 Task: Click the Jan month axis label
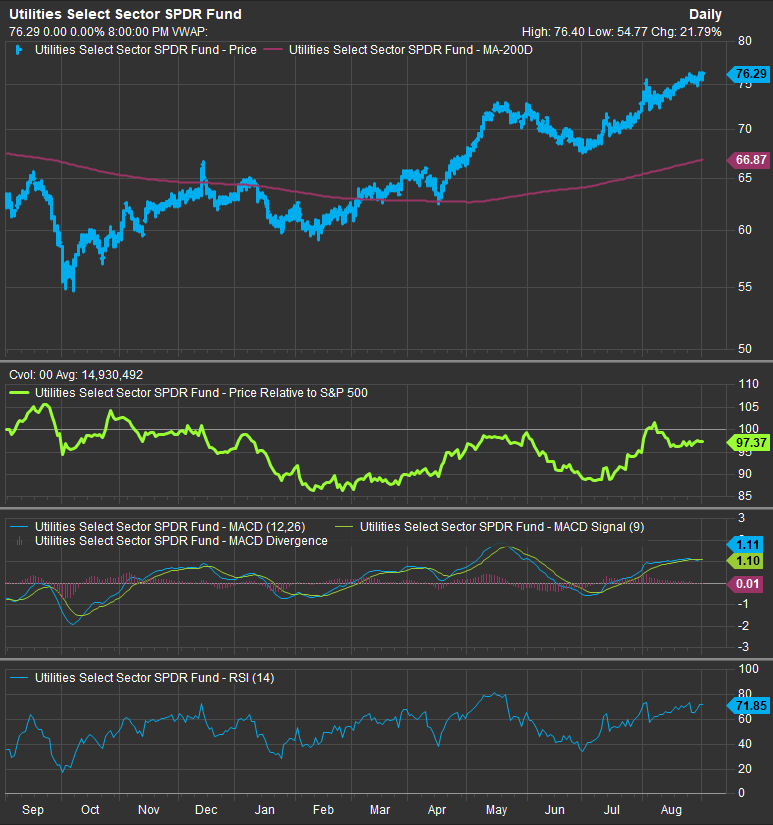264,810
